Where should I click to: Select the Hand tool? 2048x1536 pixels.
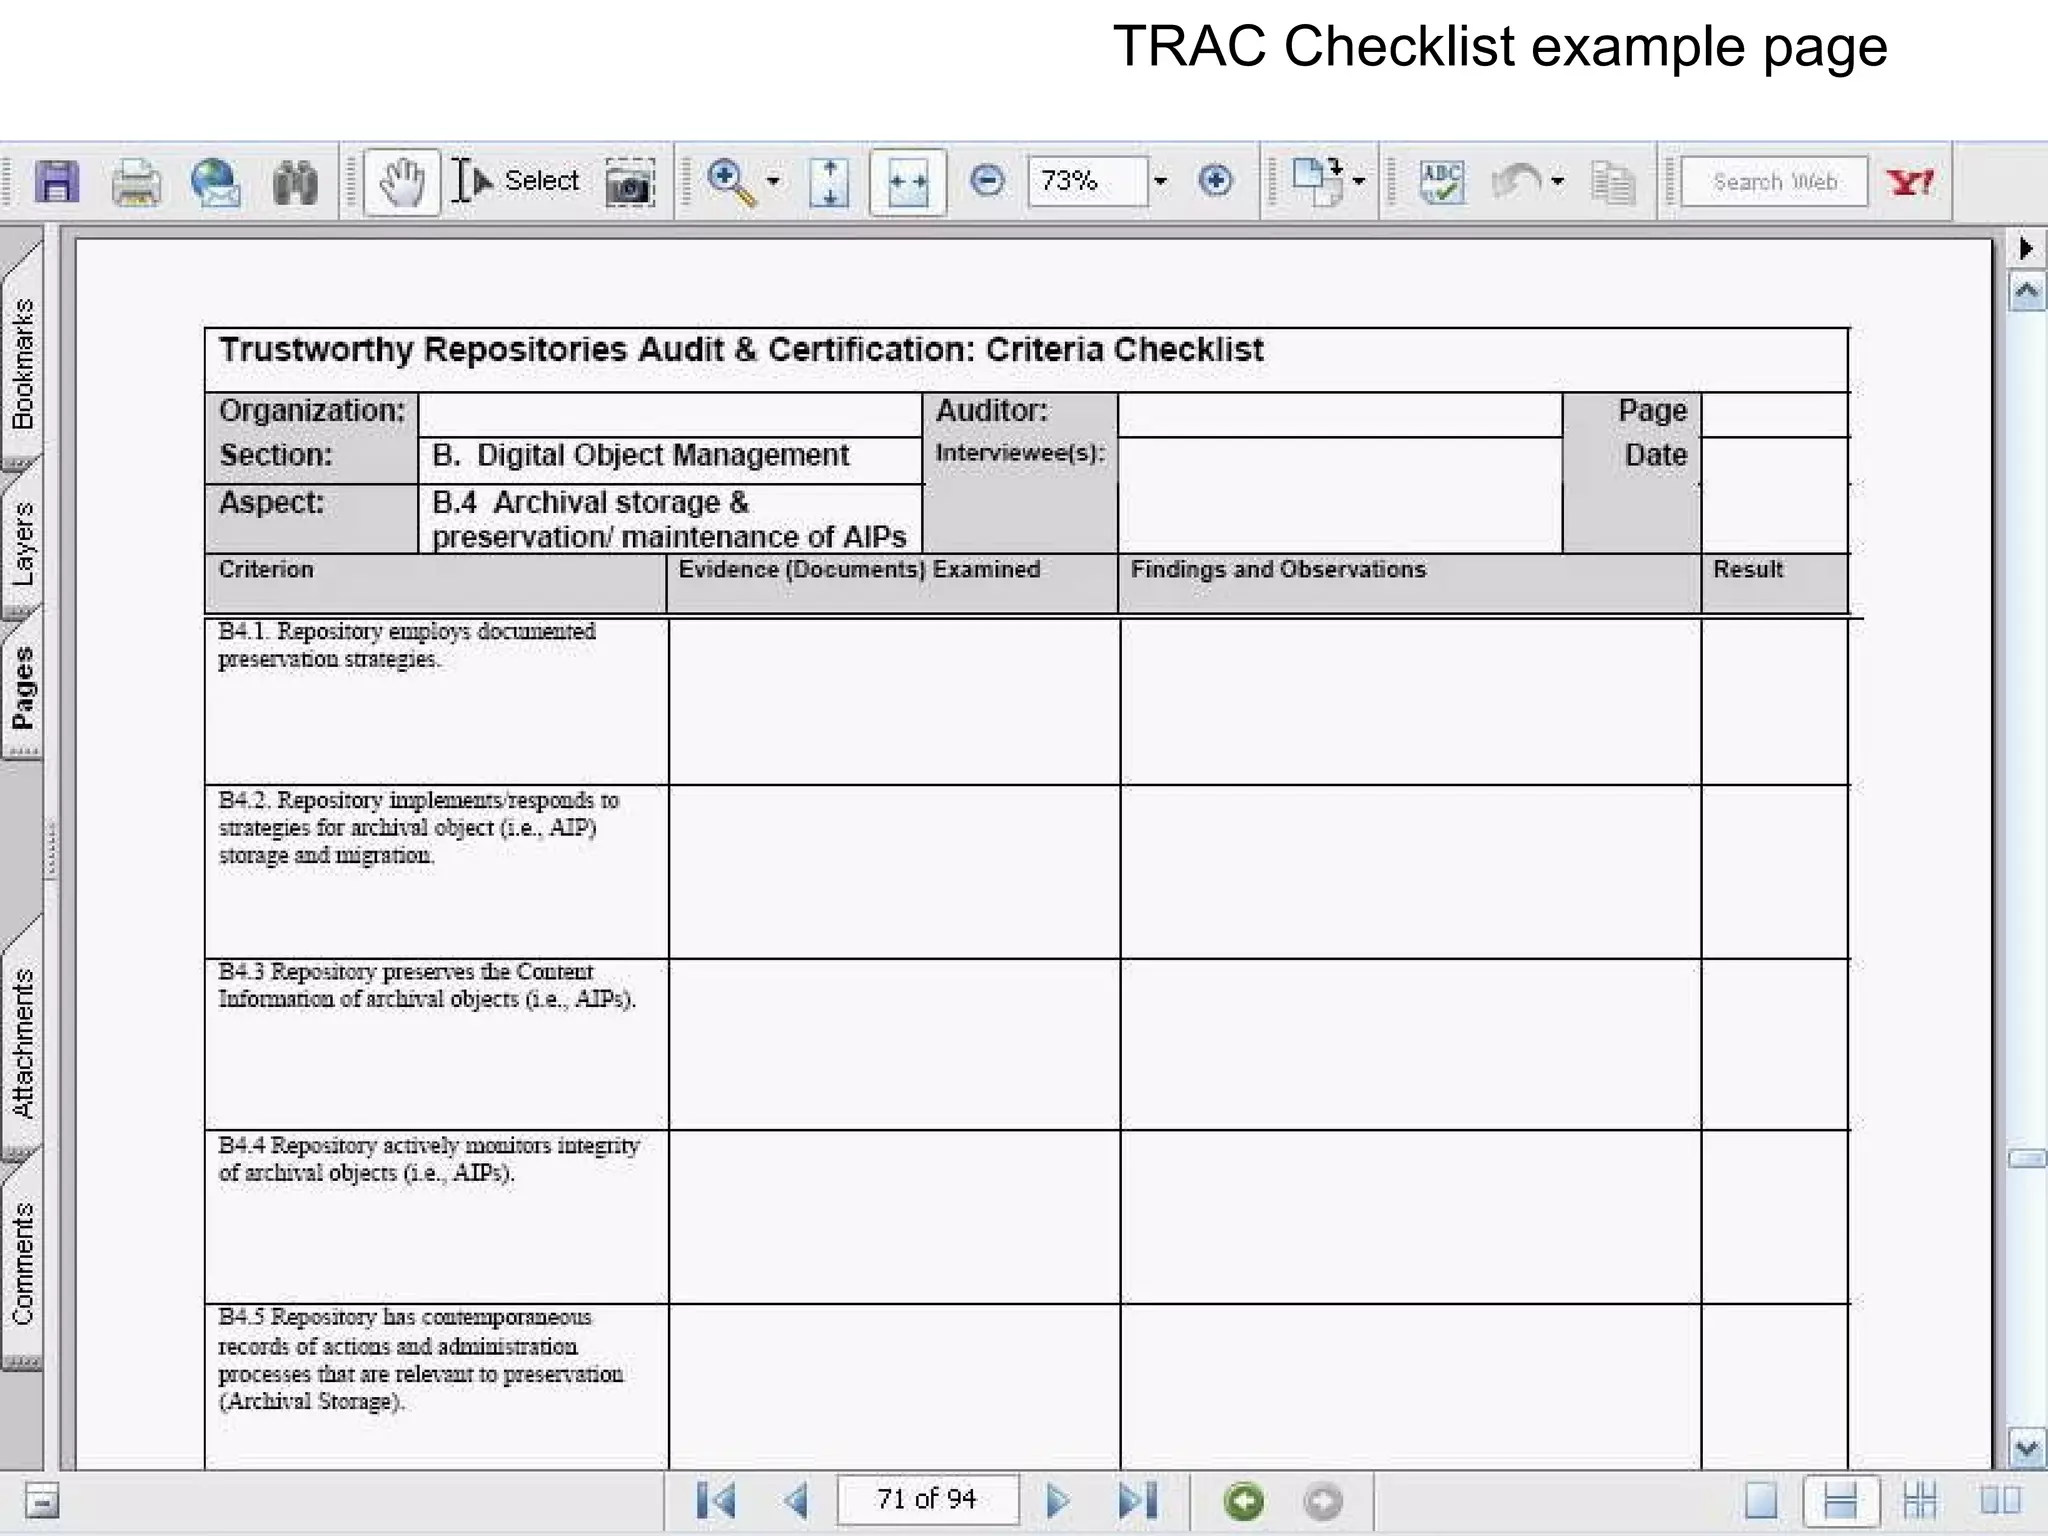tap(402, 182)
